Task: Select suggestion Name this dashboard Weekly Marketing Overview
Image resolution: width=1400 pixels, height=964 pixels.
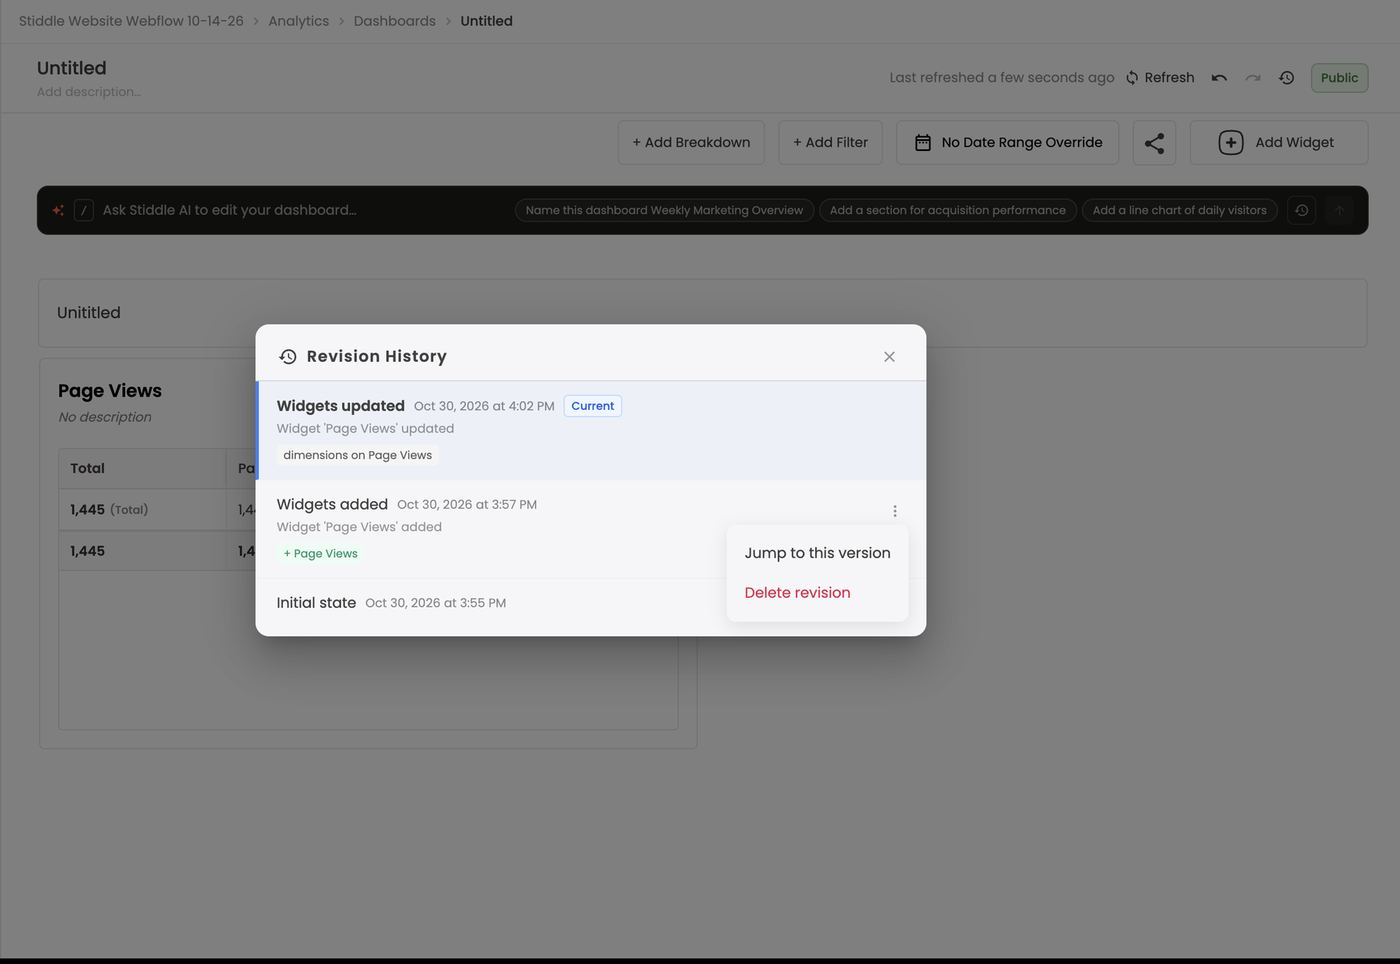Action: pyautogui.click(x=664, y=210)
